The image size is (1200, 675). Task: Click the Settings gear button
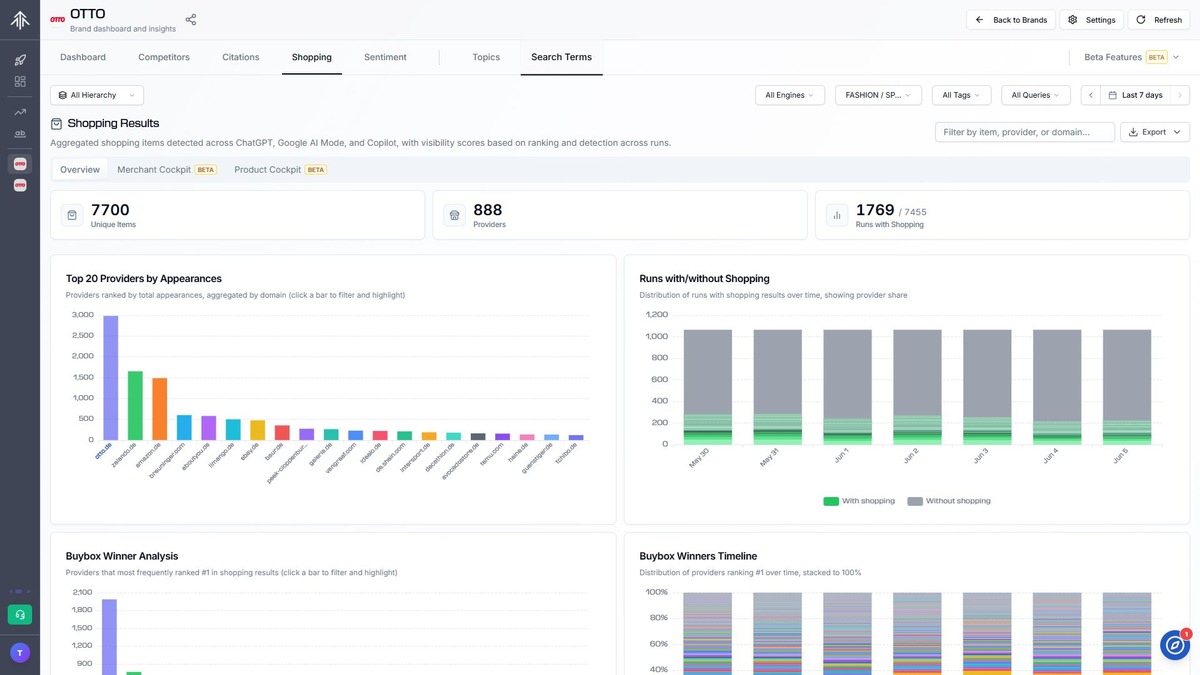1091,20
